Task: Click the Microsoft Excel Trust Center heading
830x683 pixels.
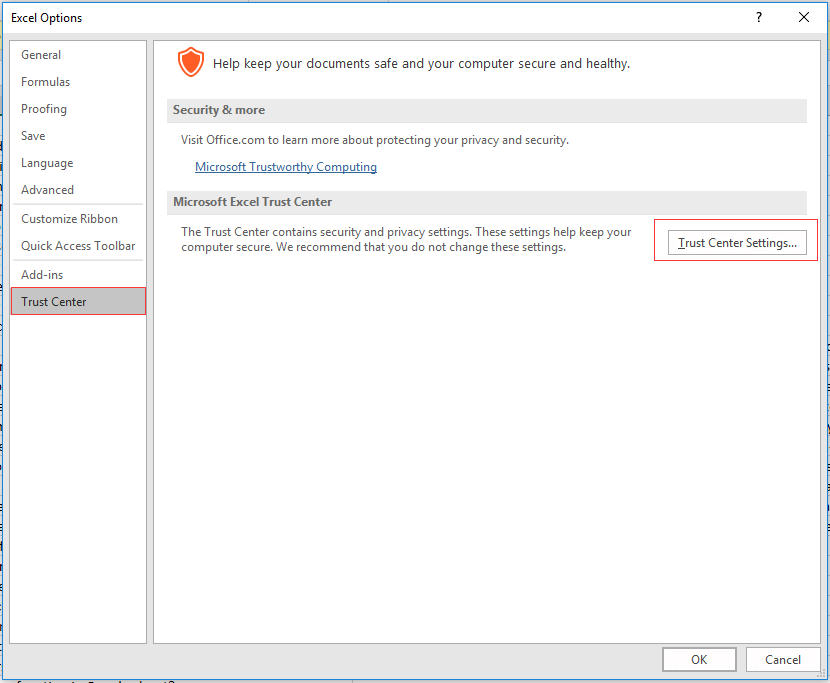Action: tap(252, 202)
